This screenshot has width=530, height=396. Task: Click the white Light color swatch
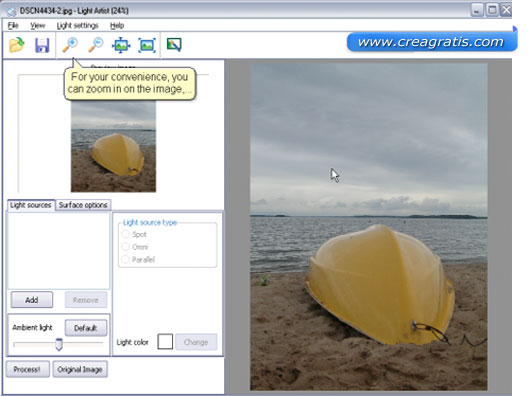tap(165, 342)
